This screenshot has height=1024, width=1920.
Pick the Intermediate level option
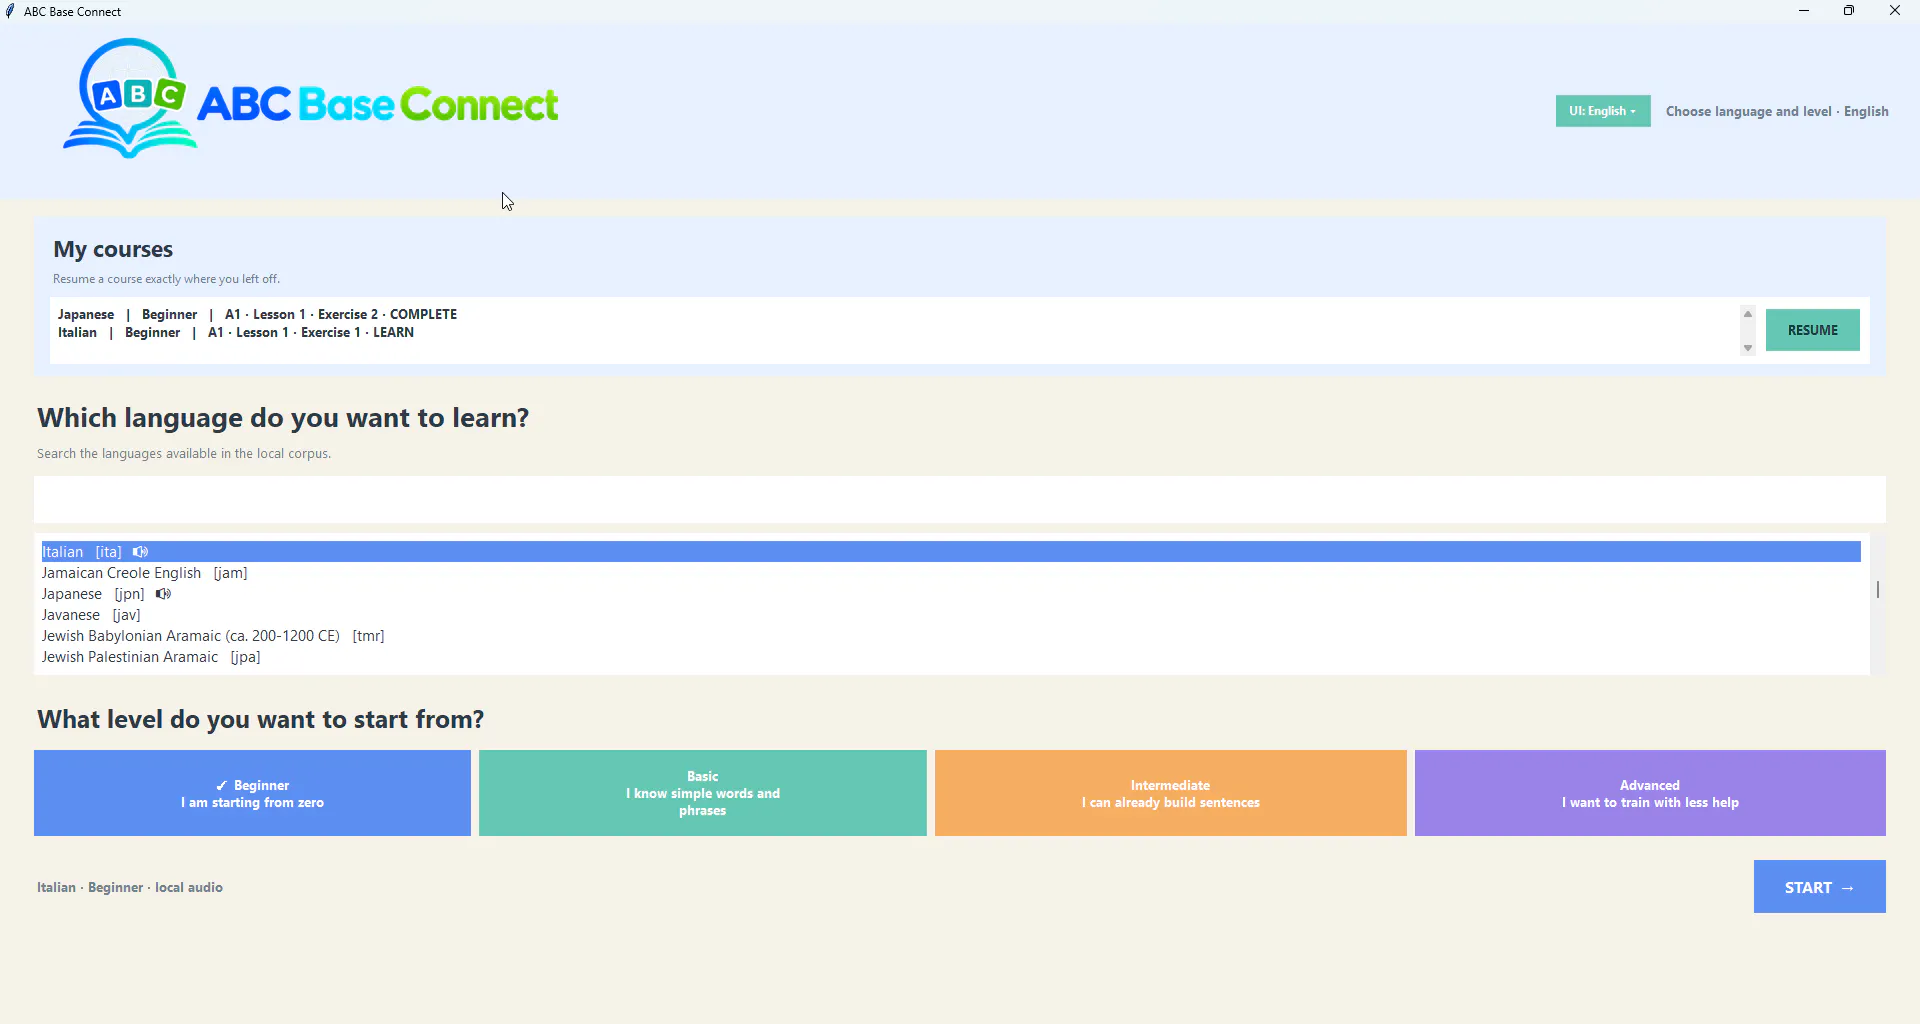[x=1171, y=793]
